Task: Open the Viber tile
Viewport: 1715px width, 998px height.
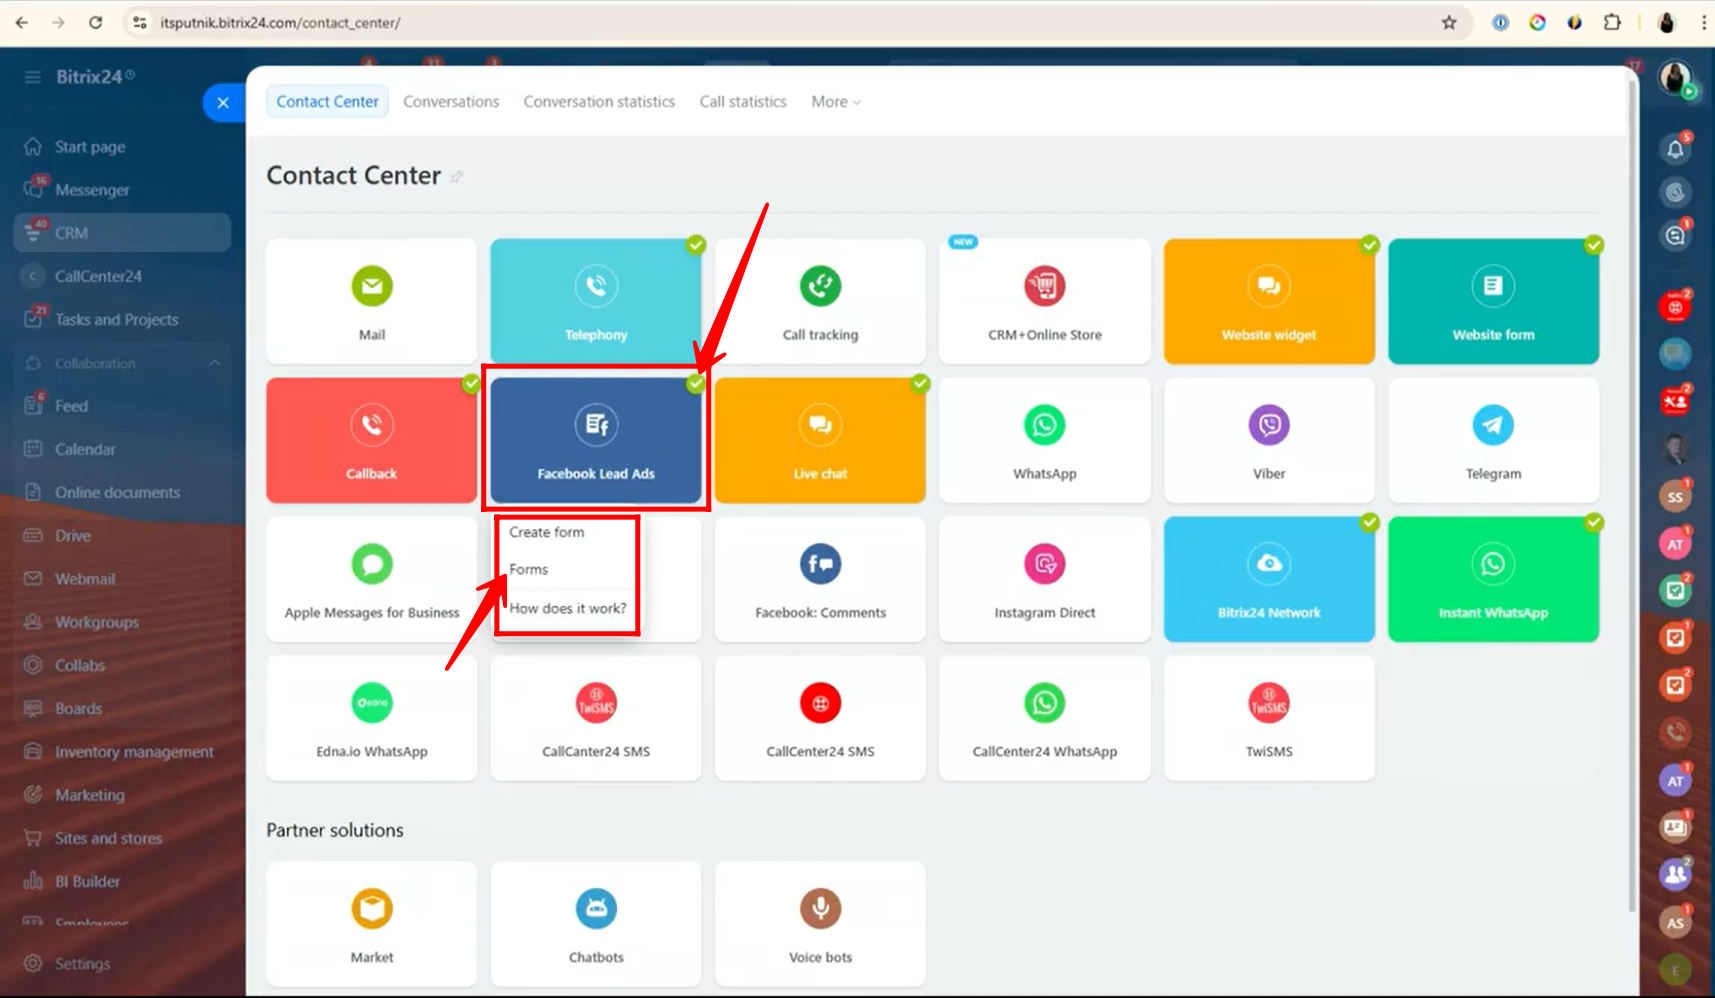Action: coord(1269,440)
